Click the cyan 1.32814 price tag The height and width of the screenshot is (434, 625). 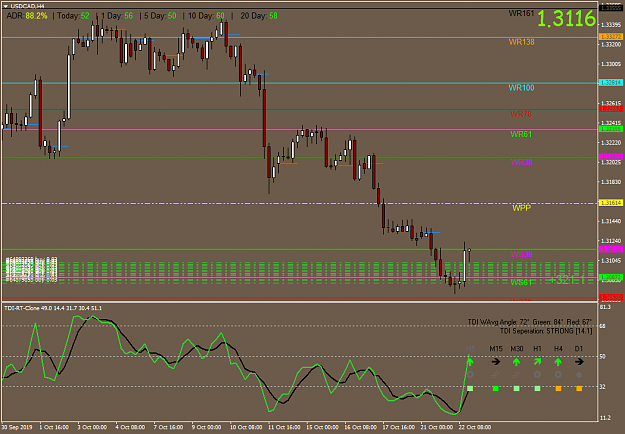click(x=611, y=83)
